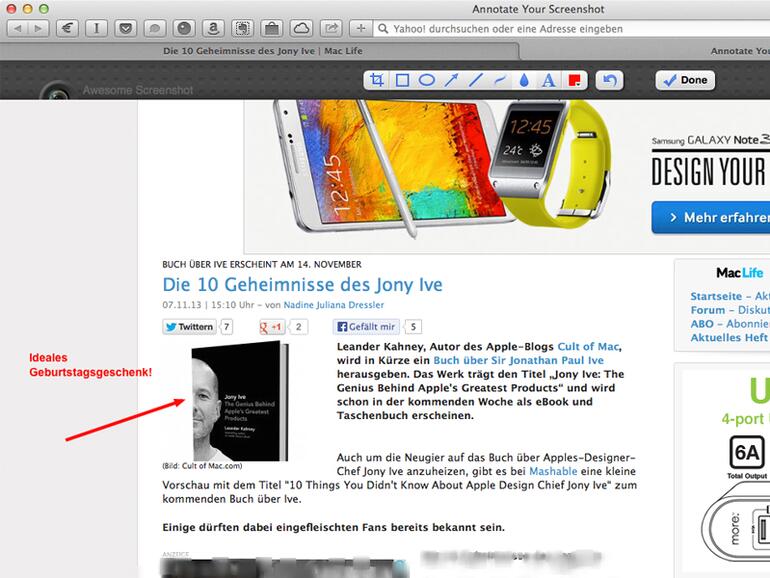Screen dimensions: 770x578
Task: Open the article headline 'Die 10 Geheimnisse des Jony Ive'
Action: (302, 284)
